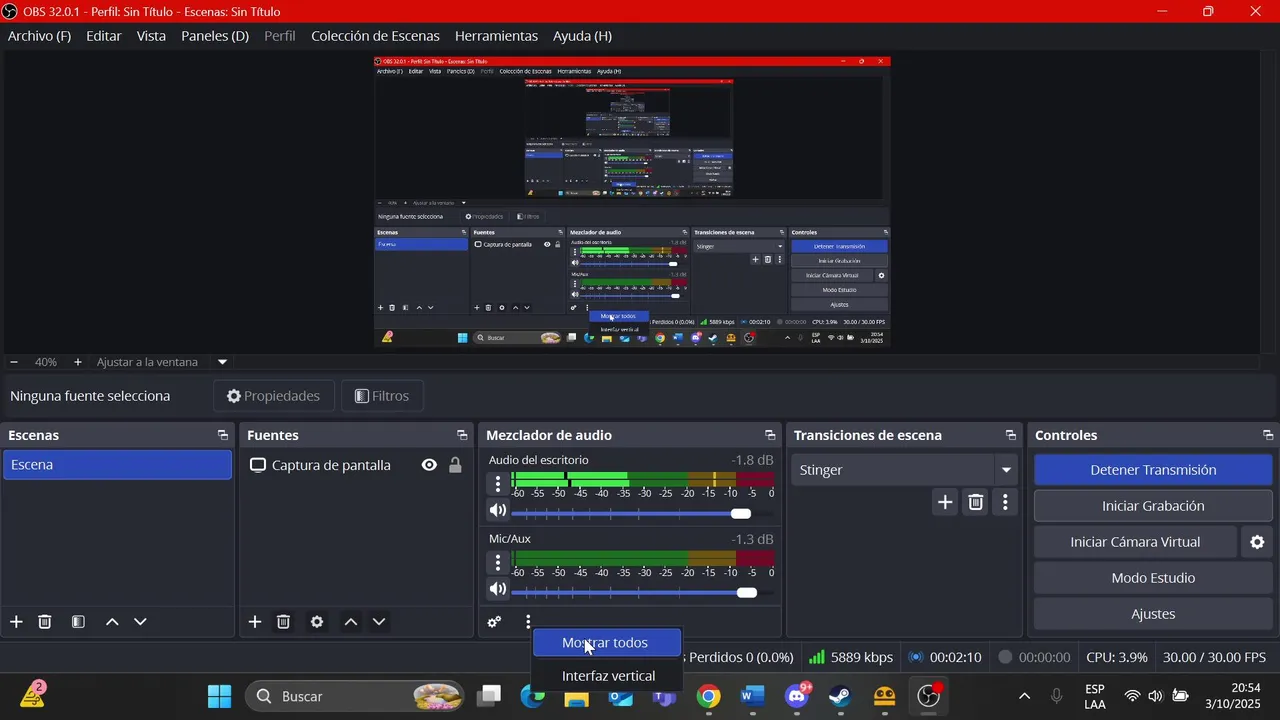1280x720 pixels.
Task: Undock the Mezclador de audio panel
Action: [770, 435]
